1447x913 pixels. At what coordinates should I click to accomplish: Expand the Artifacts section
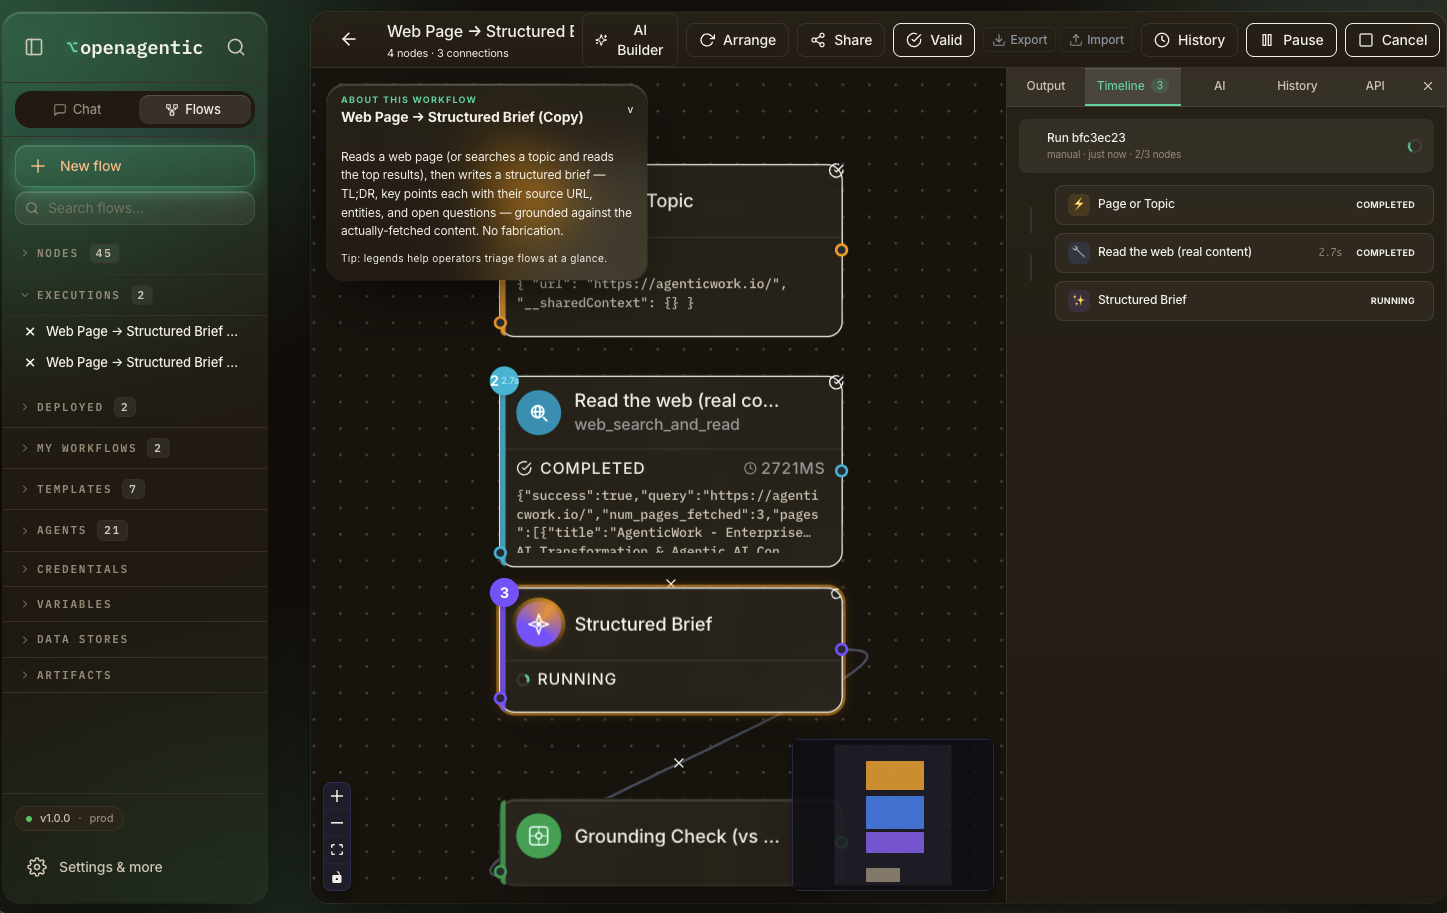pyautogui.click(x=135, y=675)
